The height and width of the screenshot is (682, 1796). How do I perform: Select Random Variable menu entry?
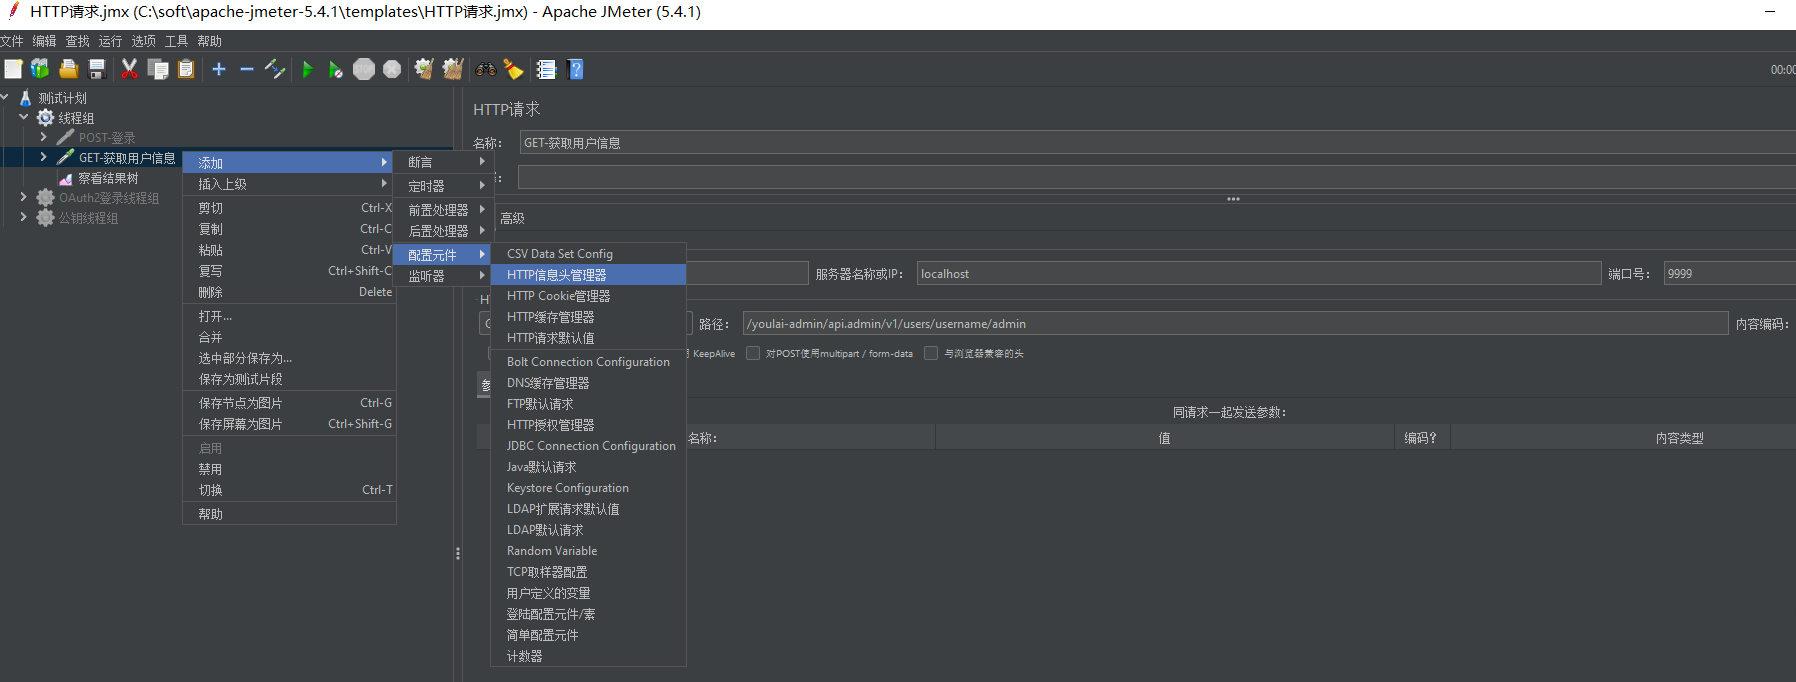[588, 551]
